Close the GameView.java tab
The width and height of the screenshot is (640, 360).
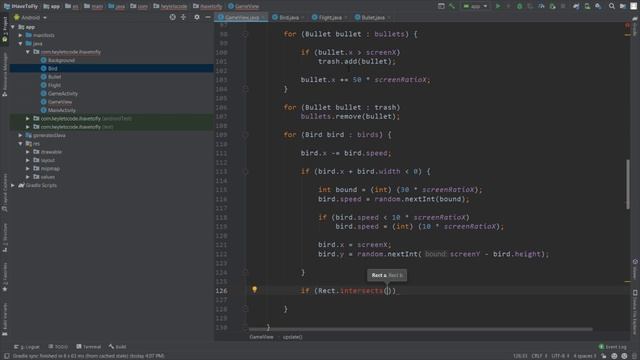pos(263,18)
